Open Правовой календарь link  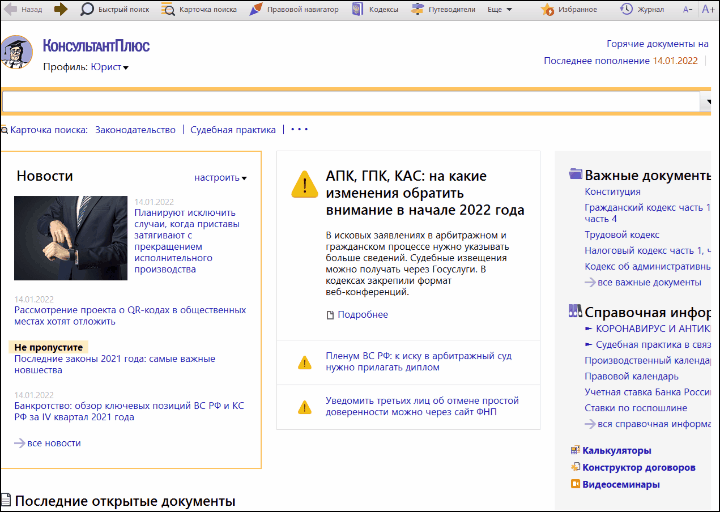pyautogui.click(x=631, y=376)
